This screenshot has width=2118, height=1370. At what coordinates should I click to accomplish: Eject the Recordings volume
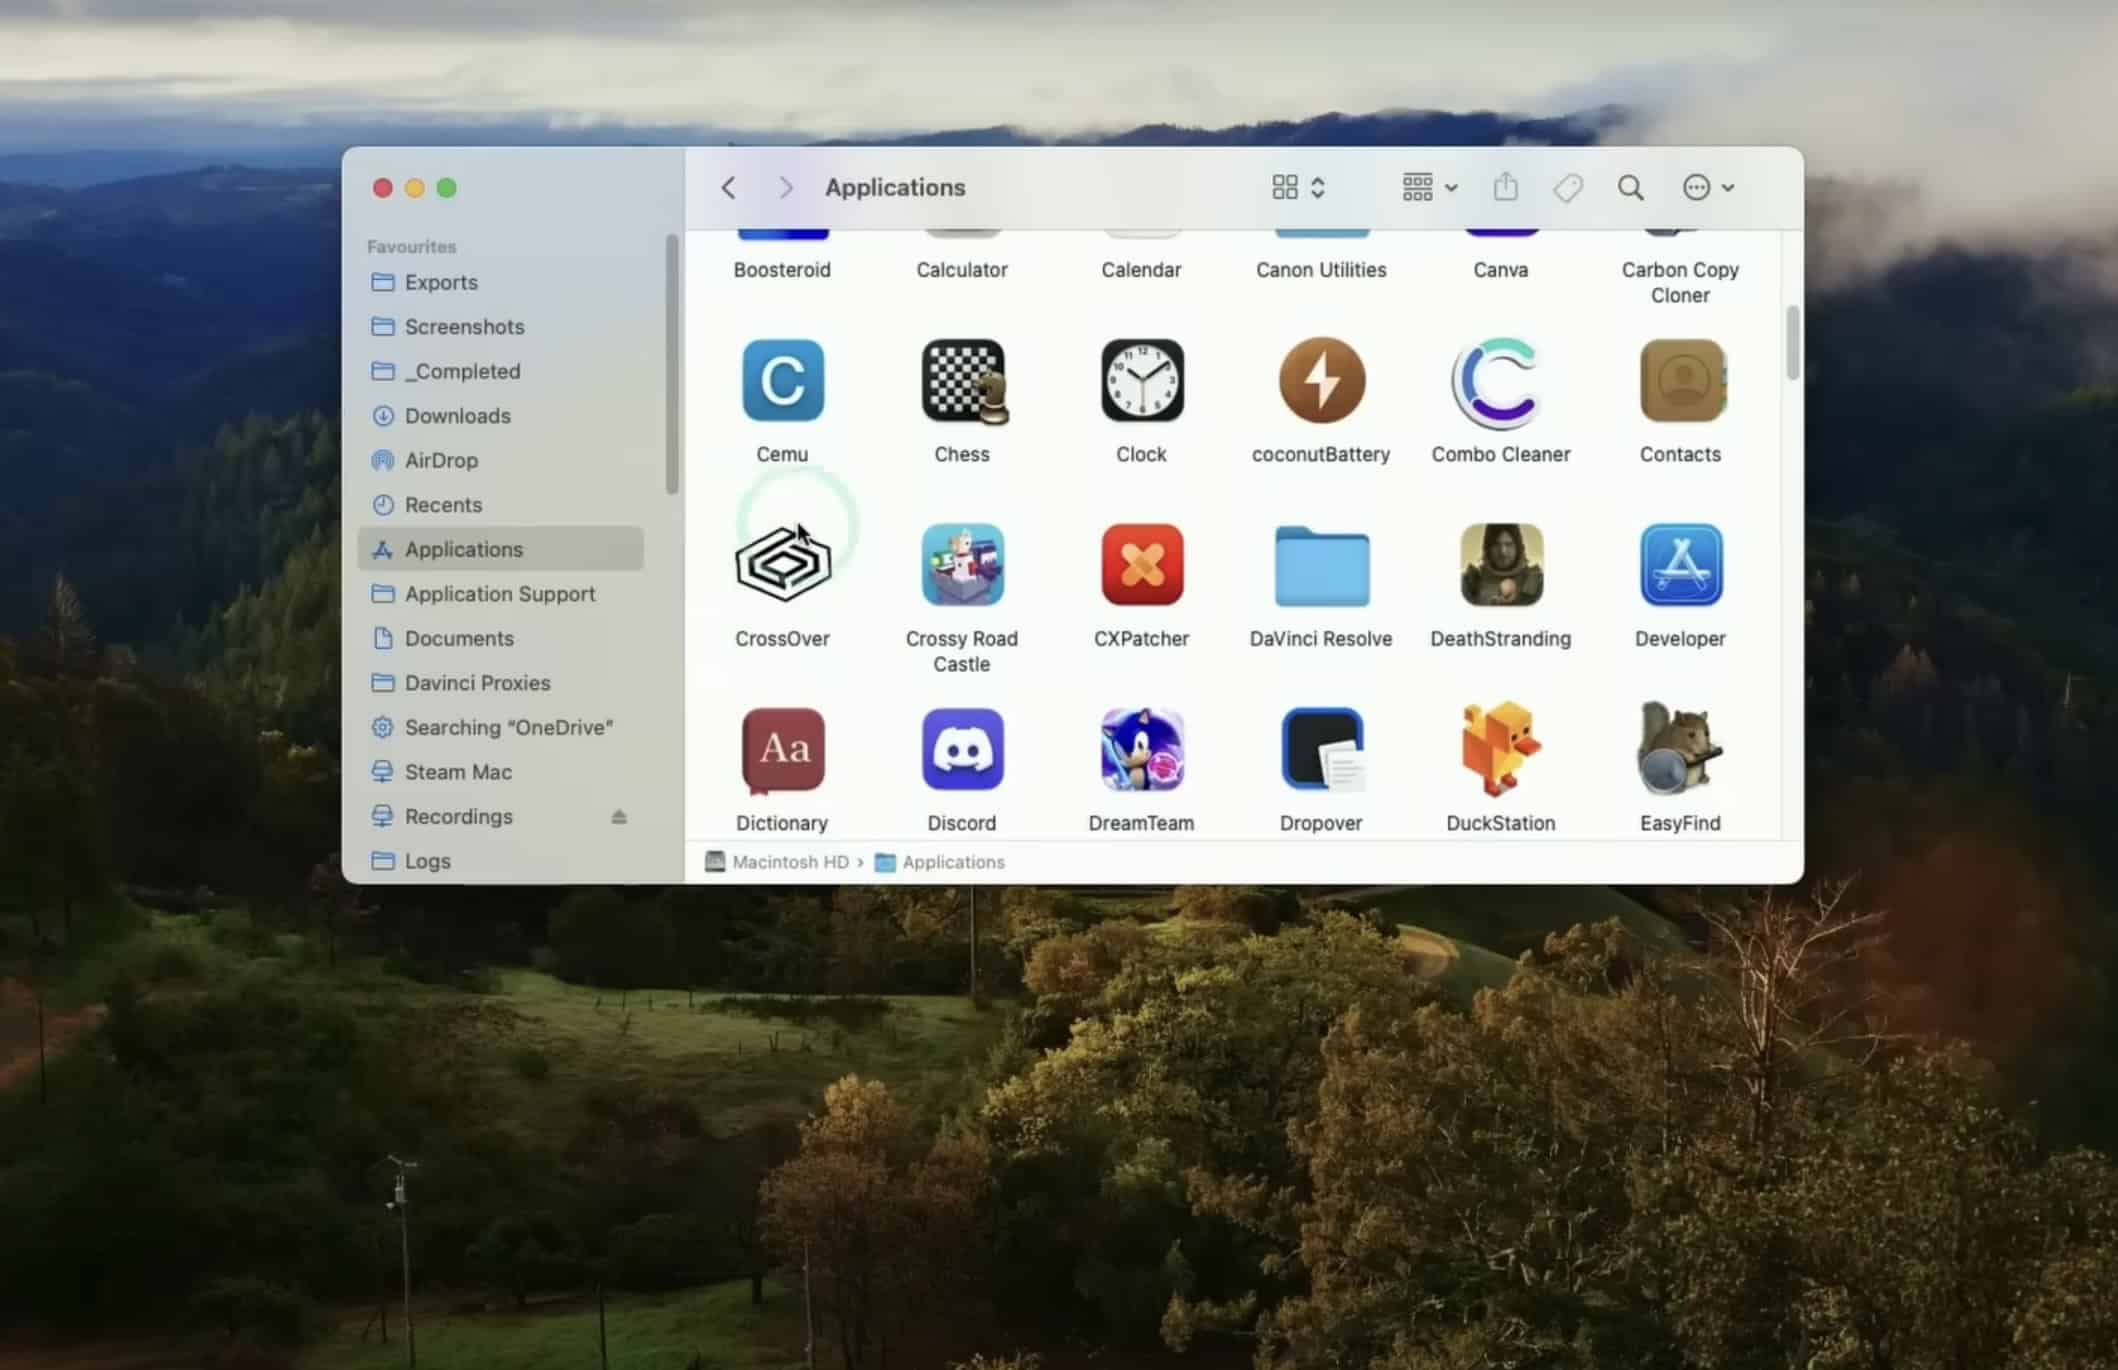click(x=619, y=817)
